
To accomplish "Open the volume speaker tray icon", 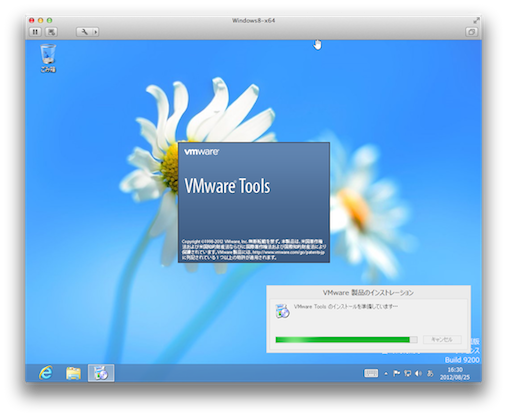I will pyautogui.click(x=418, y=373).
